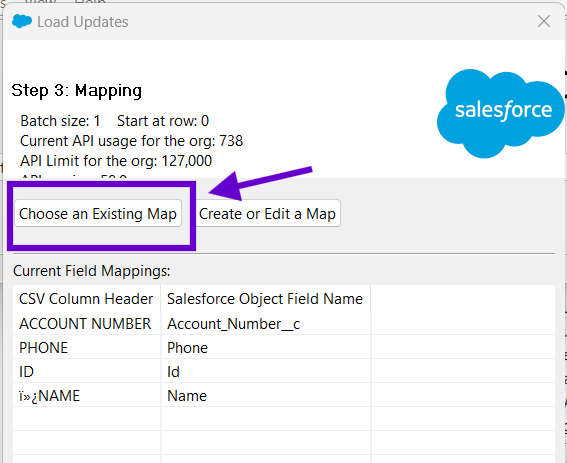567x463 pixels.
Task: Select the Id Salesforce field cell
Action: click(x=266, y=371)
